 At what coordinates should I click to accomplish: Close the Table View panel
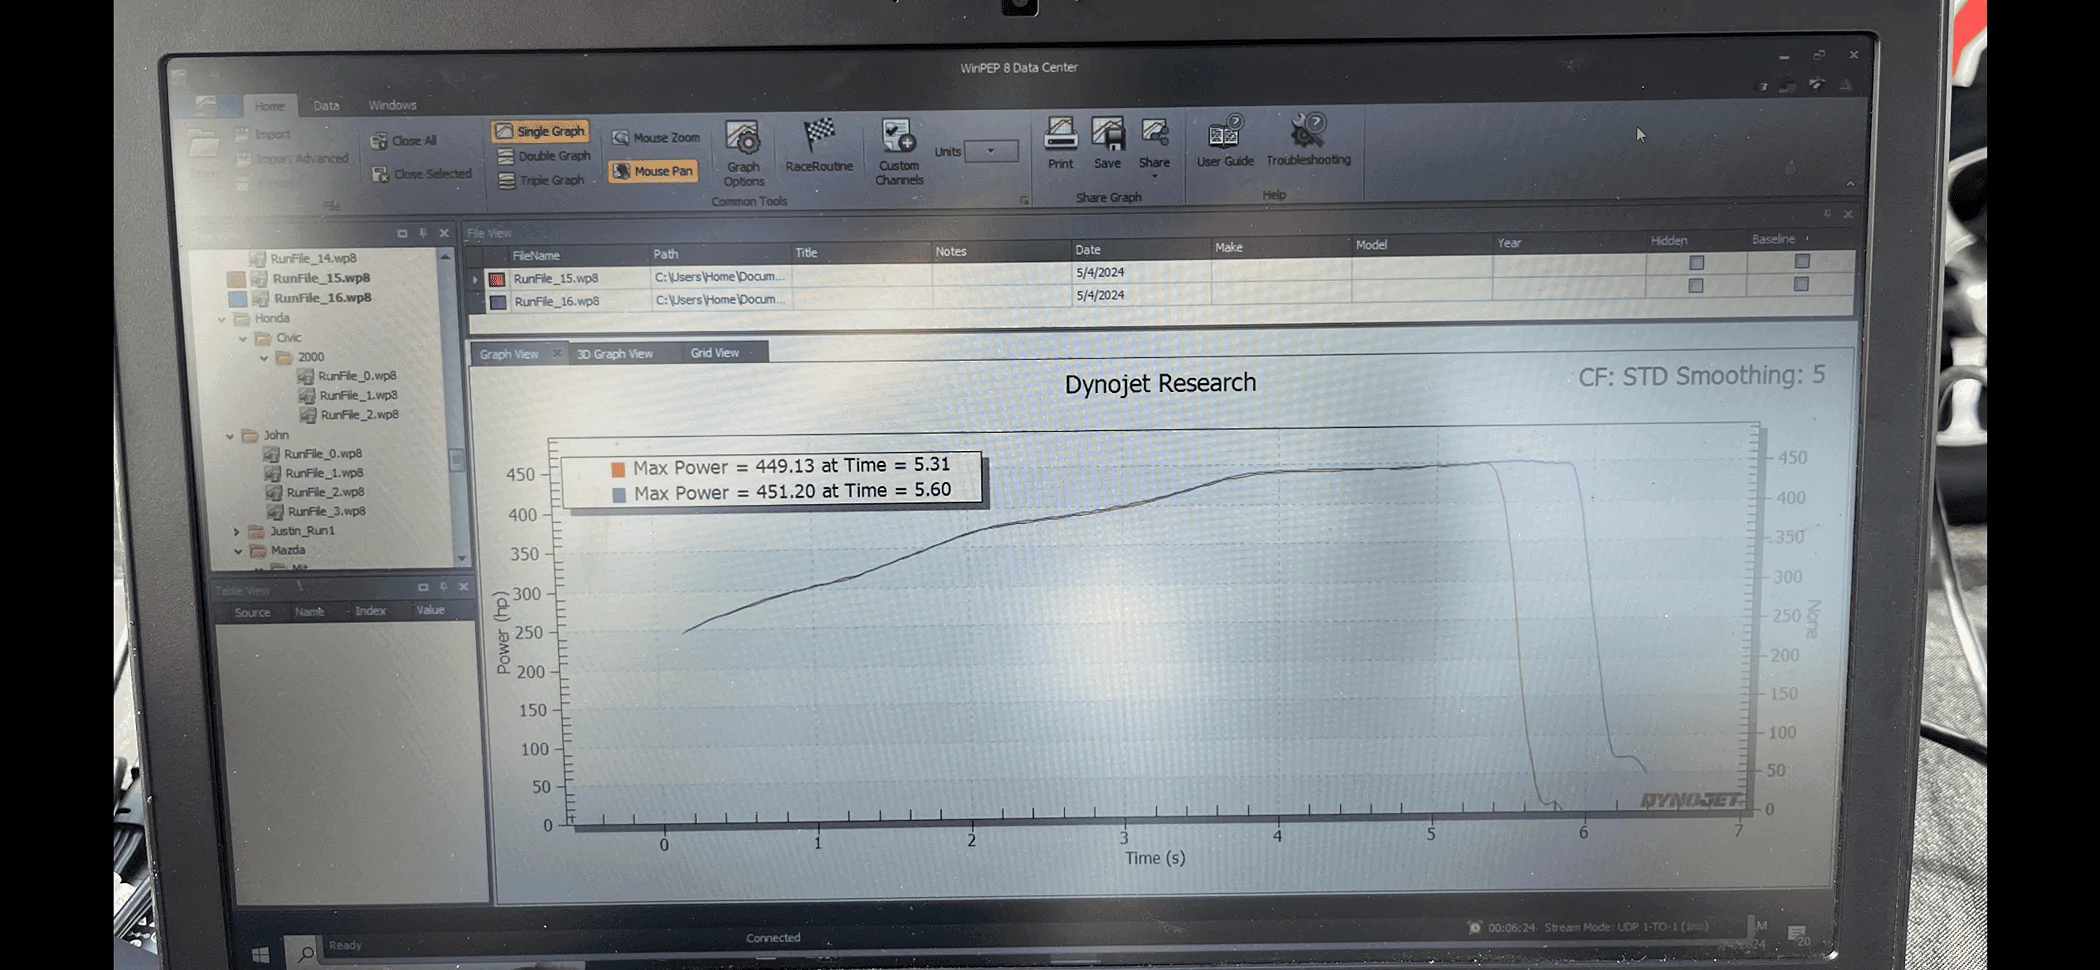coord(464,587)
